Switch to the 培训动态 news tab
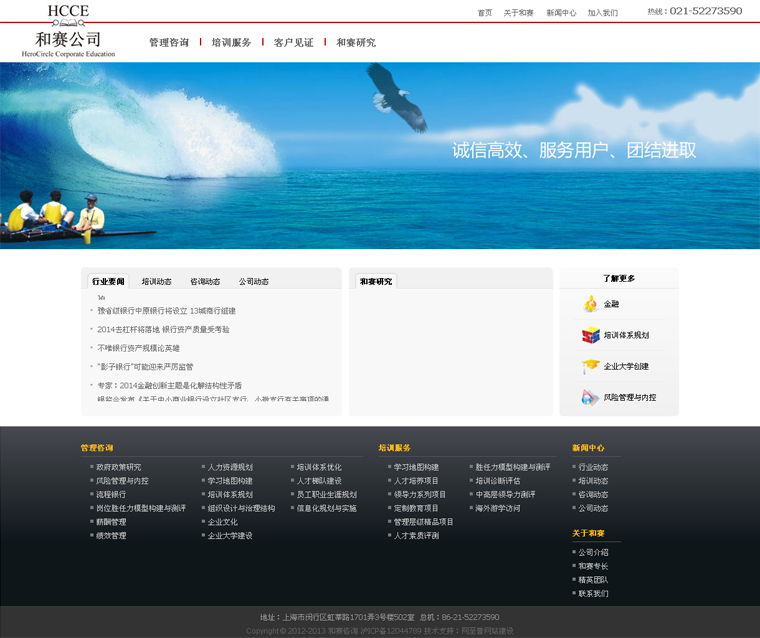The image size is (760, 638). click(x=156, y=282)
